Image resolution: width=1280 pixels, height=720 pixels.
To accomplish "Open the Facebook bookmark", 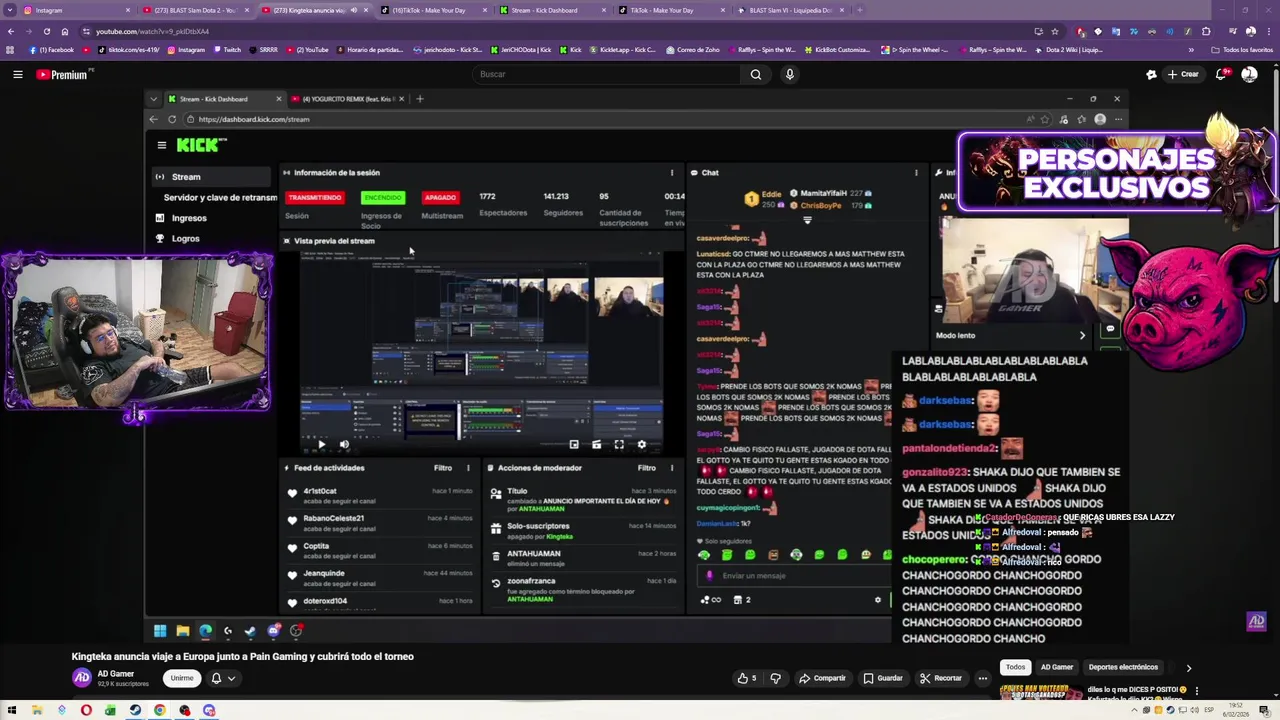I will tap(52, 49).
